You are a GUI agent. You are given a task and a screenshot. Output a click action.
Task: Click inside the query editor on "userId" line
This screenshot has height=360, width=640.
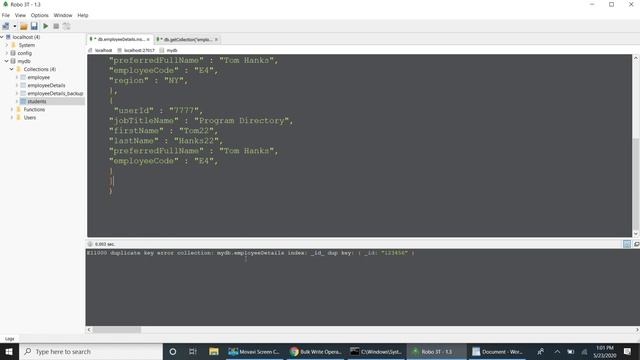click(x=157, y=110)
